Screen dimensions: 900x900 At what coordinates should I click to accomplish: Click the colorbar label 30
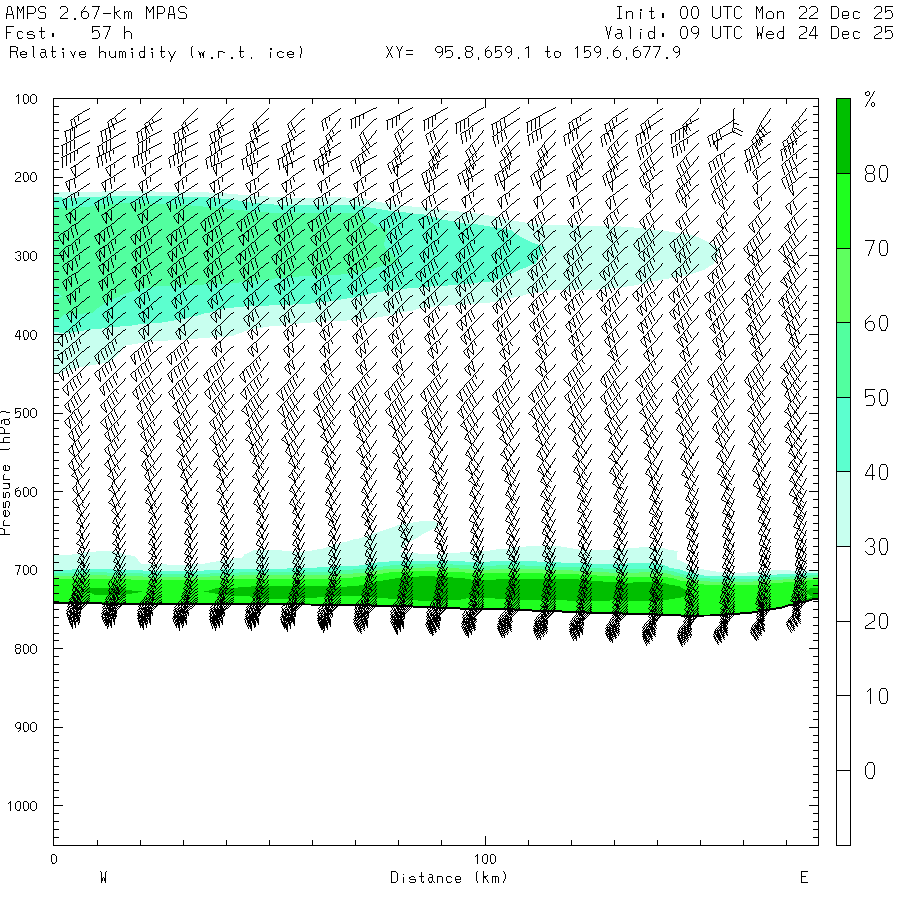tap(876, 547)
